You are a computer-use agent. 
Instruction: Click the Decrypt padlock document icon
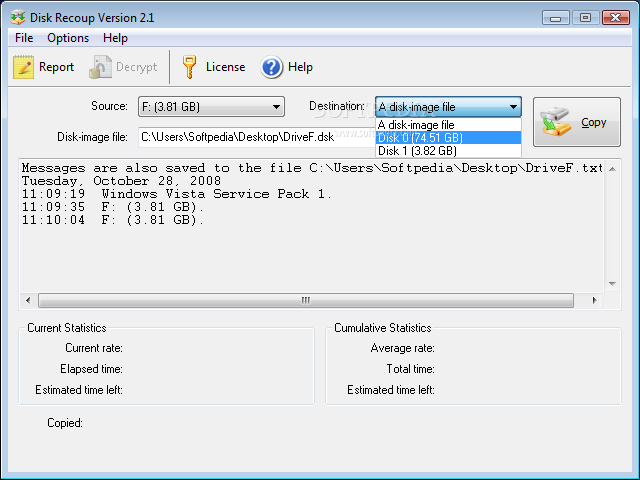point(100,67)
